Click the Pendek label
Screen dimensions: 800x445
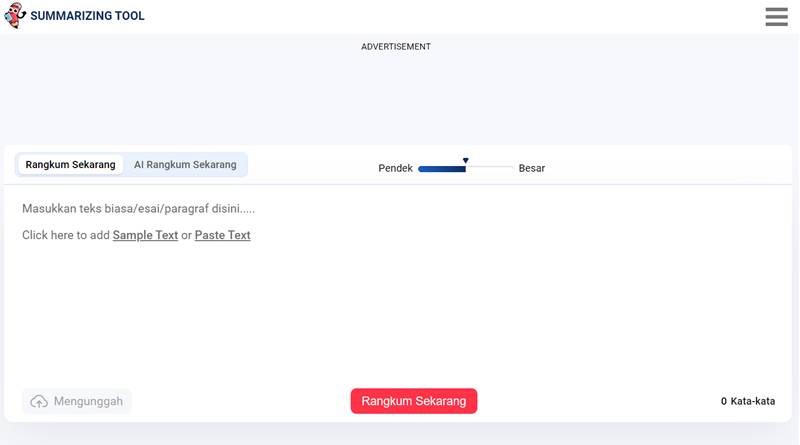[395, 168]
